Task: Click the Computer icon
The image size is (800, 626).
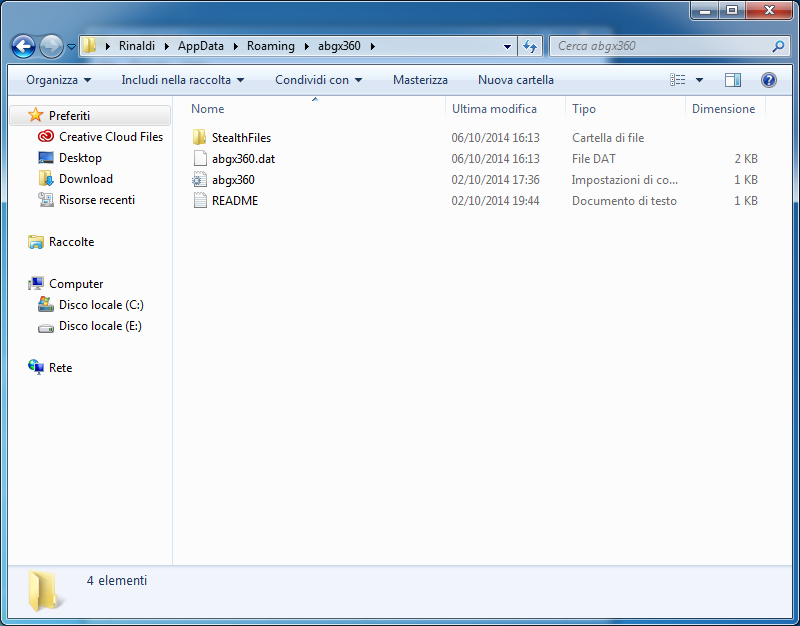Action: pos(36,283)
